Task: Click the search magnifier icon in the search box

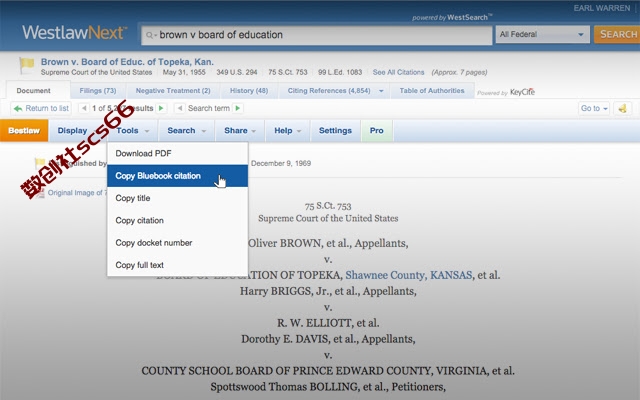Action: click(149, 36)
